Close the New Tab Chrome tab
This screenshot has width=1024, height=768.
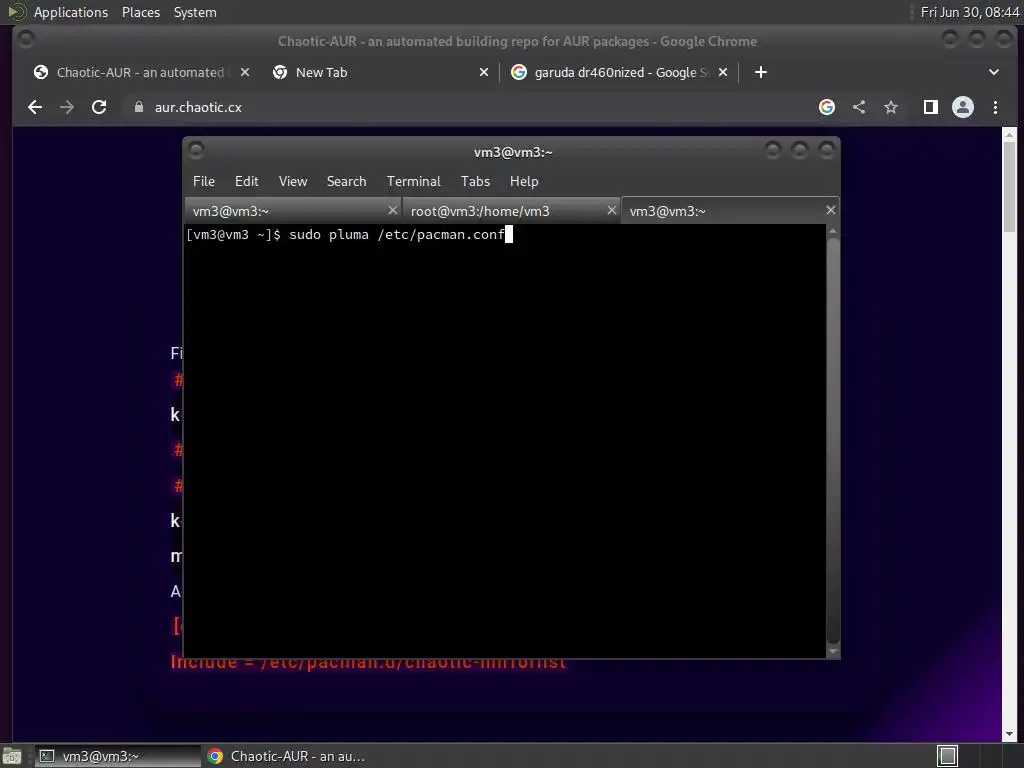(484, 72)
